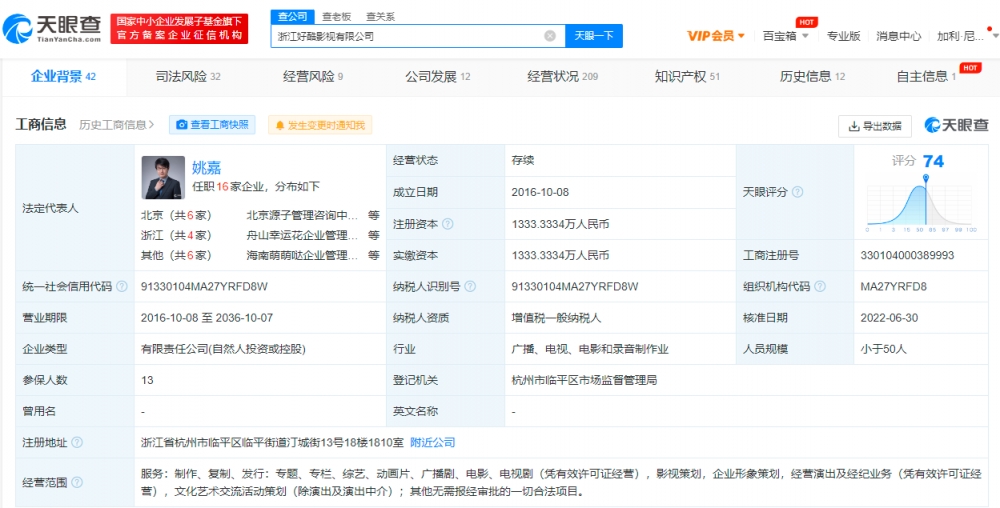The image size is (1000, 508).
Task: Click the legal representative name 姚嘉
Action: pyautogui.click(x=207, y=167)
